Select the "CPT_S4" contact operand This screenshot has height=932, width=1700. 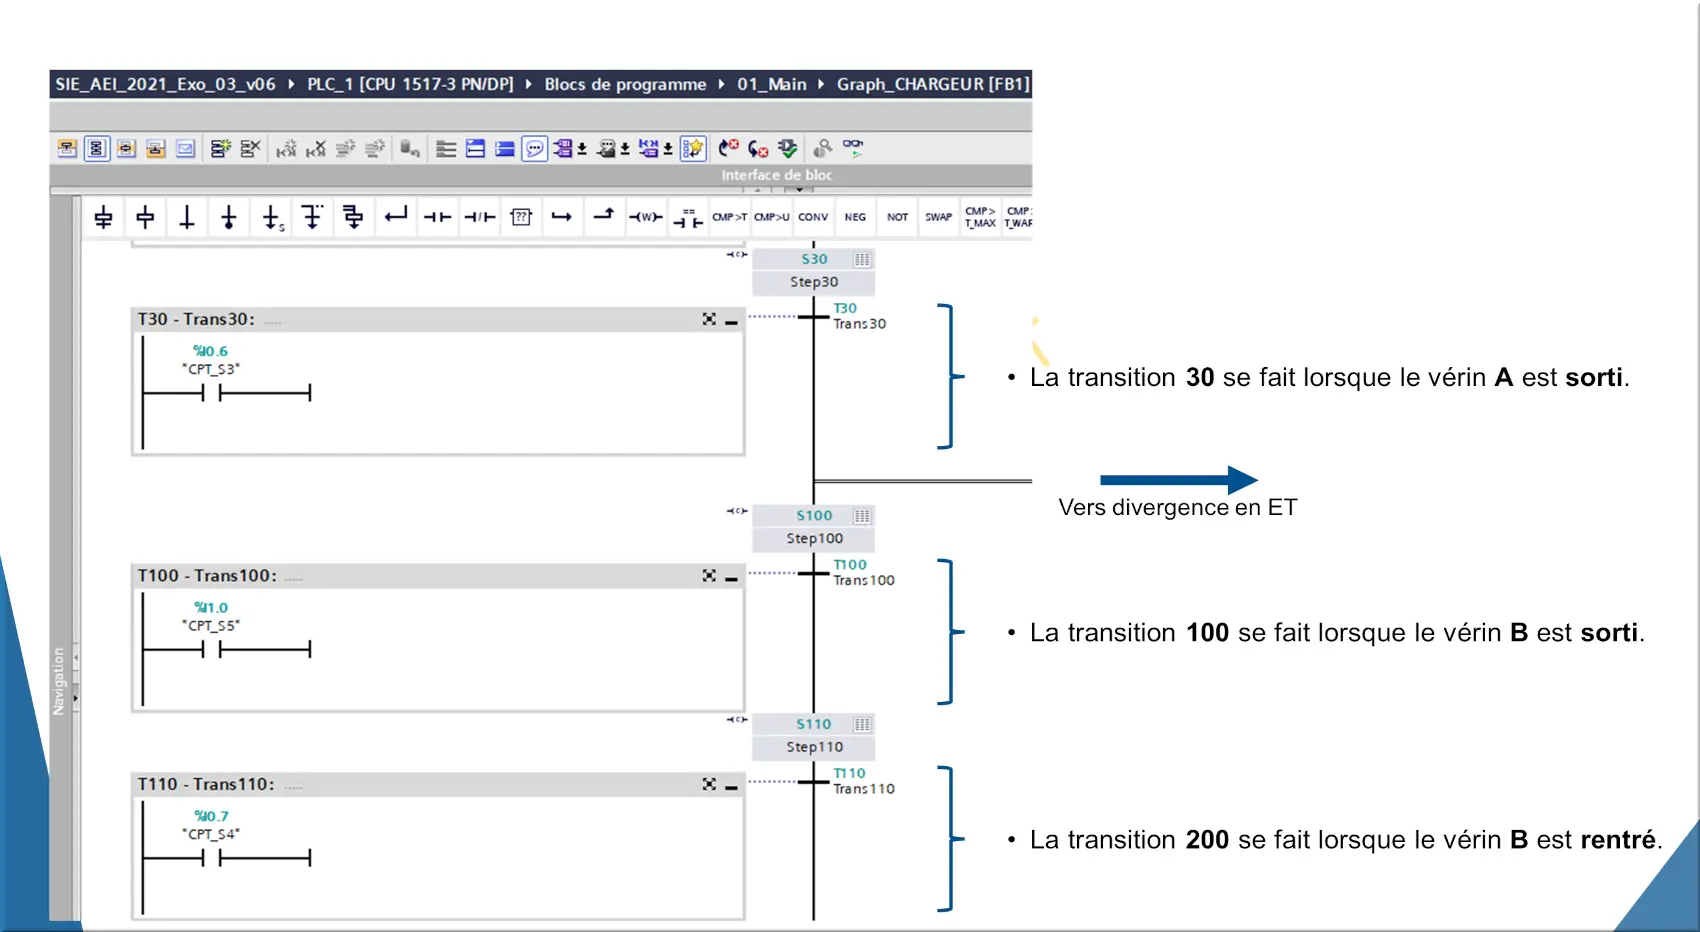click(x=211, y=834)
